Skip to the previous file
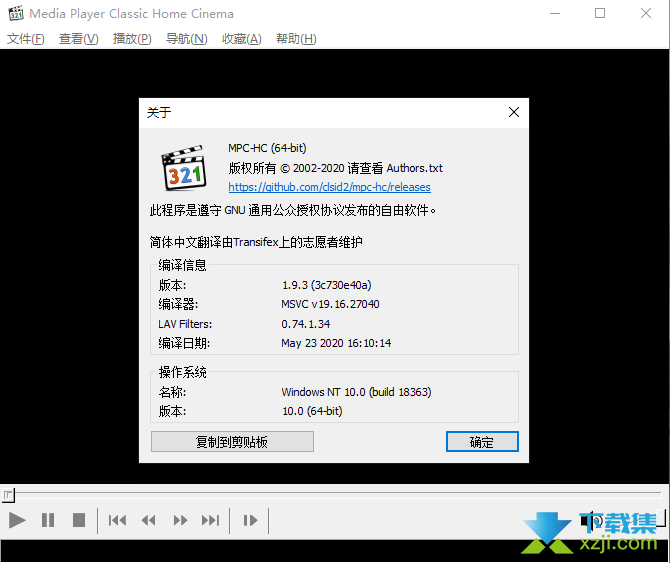670x563 pixels. pyautogui.click(x=117, y=520)
